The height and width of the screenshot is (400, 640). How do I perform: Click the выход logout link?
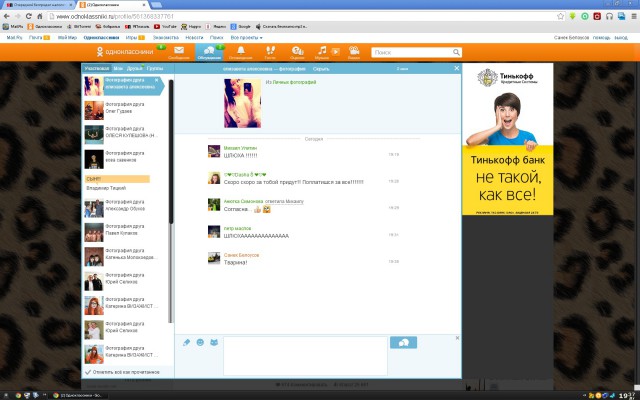621,38
